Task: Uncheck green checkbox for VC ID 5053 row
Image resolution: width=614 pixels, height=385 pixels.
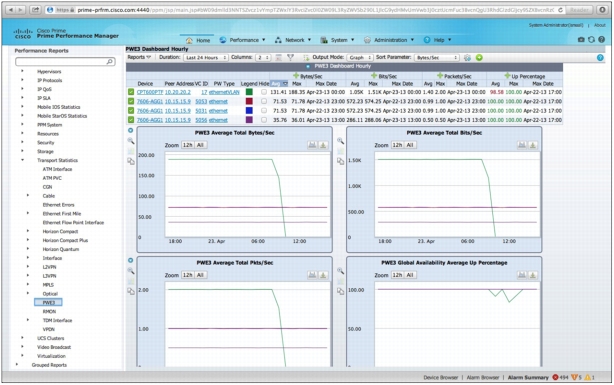Action: [x=131, y=101]
